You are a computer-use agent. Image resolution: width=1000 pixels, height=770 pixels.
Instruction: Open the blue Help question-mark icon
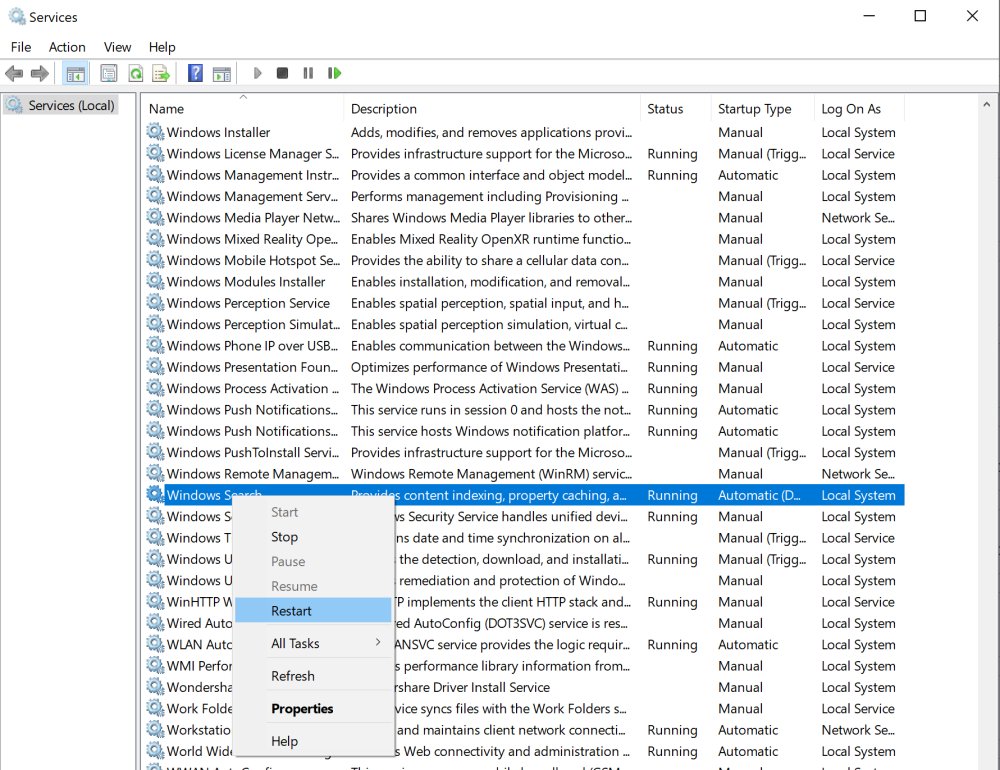tap(195, 73)
